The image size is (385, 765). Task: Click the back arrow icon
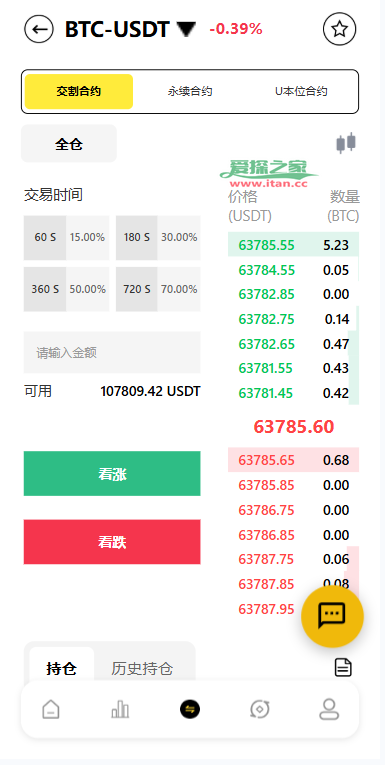tap(39, 29)
